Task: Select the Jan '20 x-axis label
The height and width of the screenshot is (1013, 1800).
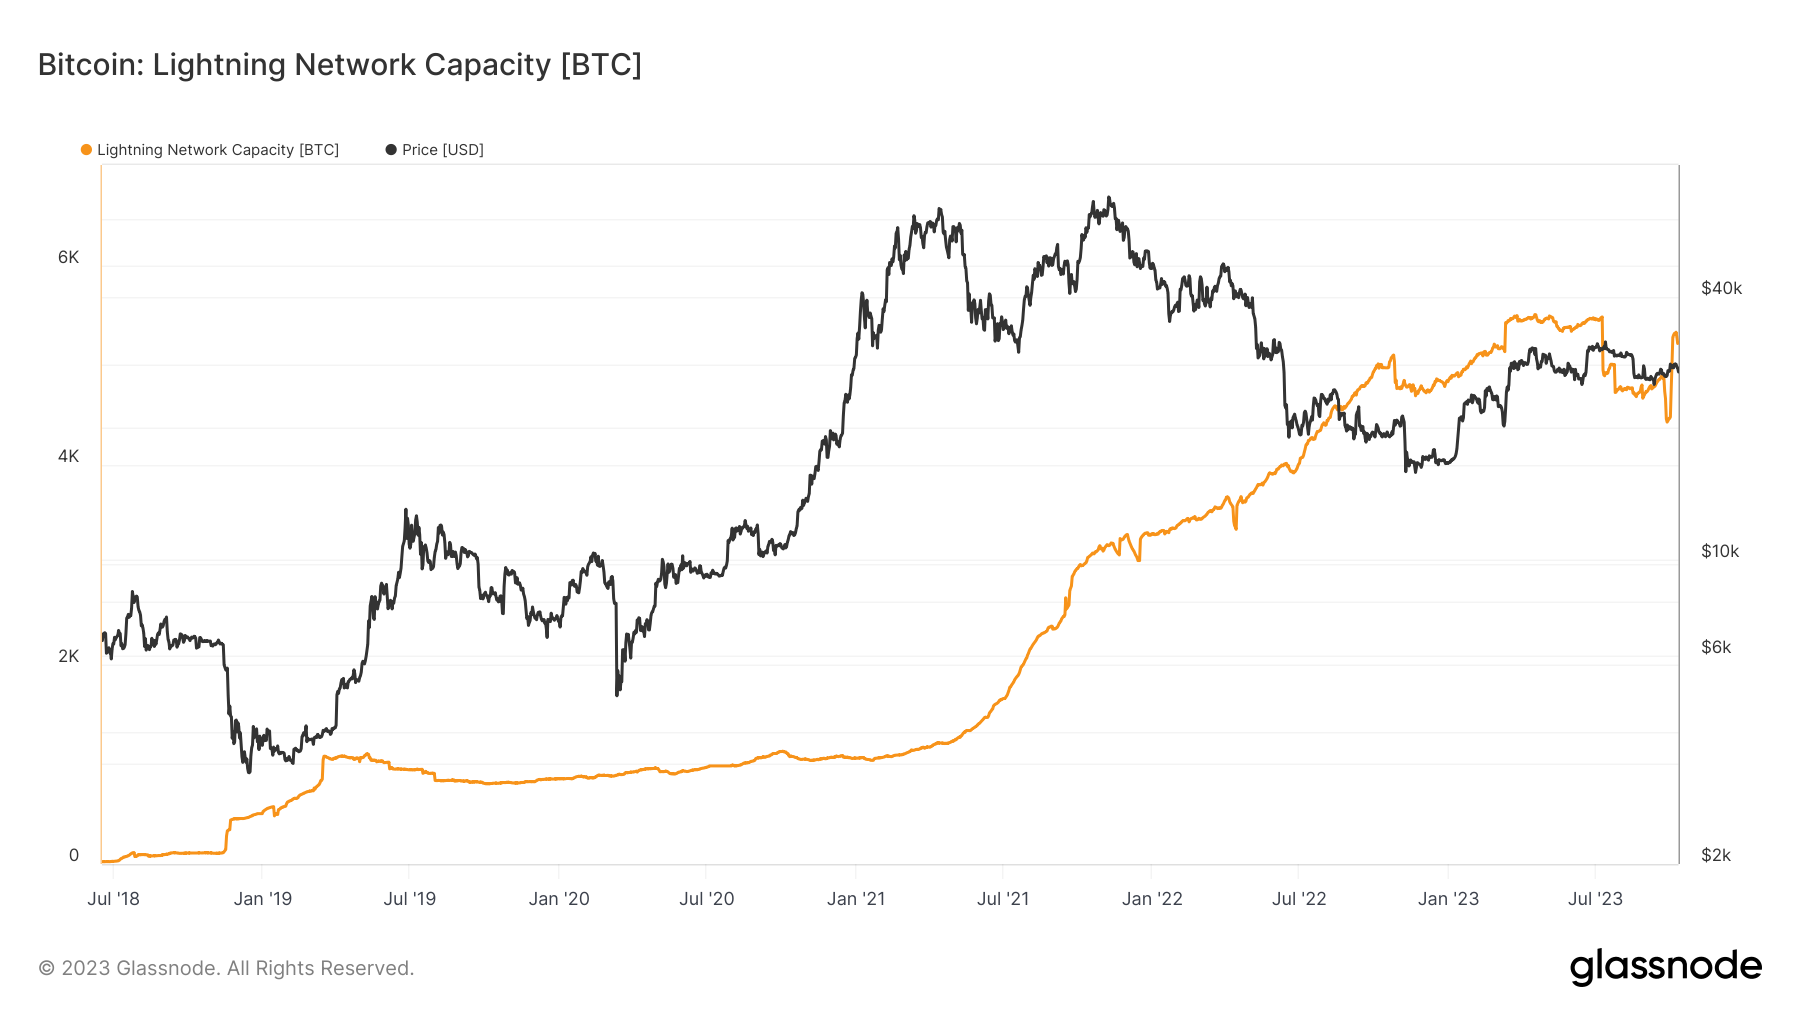Action: click(559, 899)
